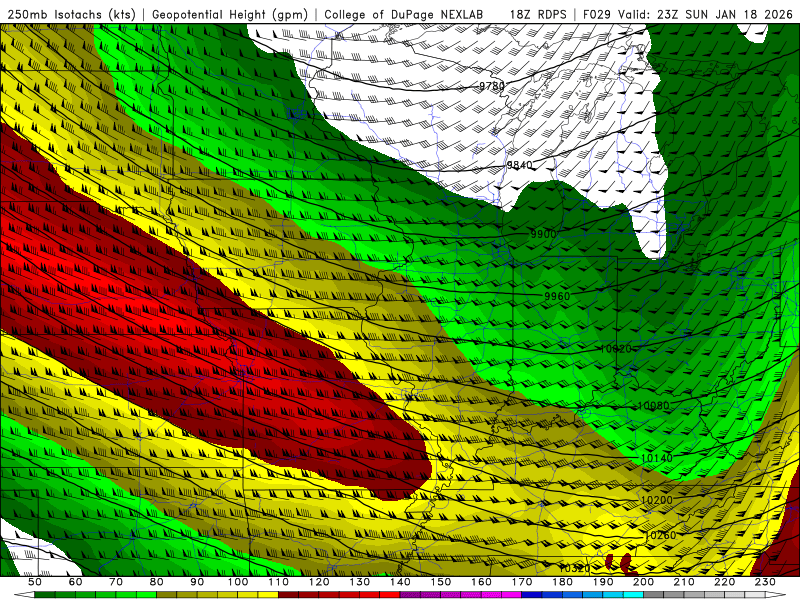The height and width of the screenshot is (600, 800).
Task: Click the 100 label on the color scale
Action: coord(238,582)
